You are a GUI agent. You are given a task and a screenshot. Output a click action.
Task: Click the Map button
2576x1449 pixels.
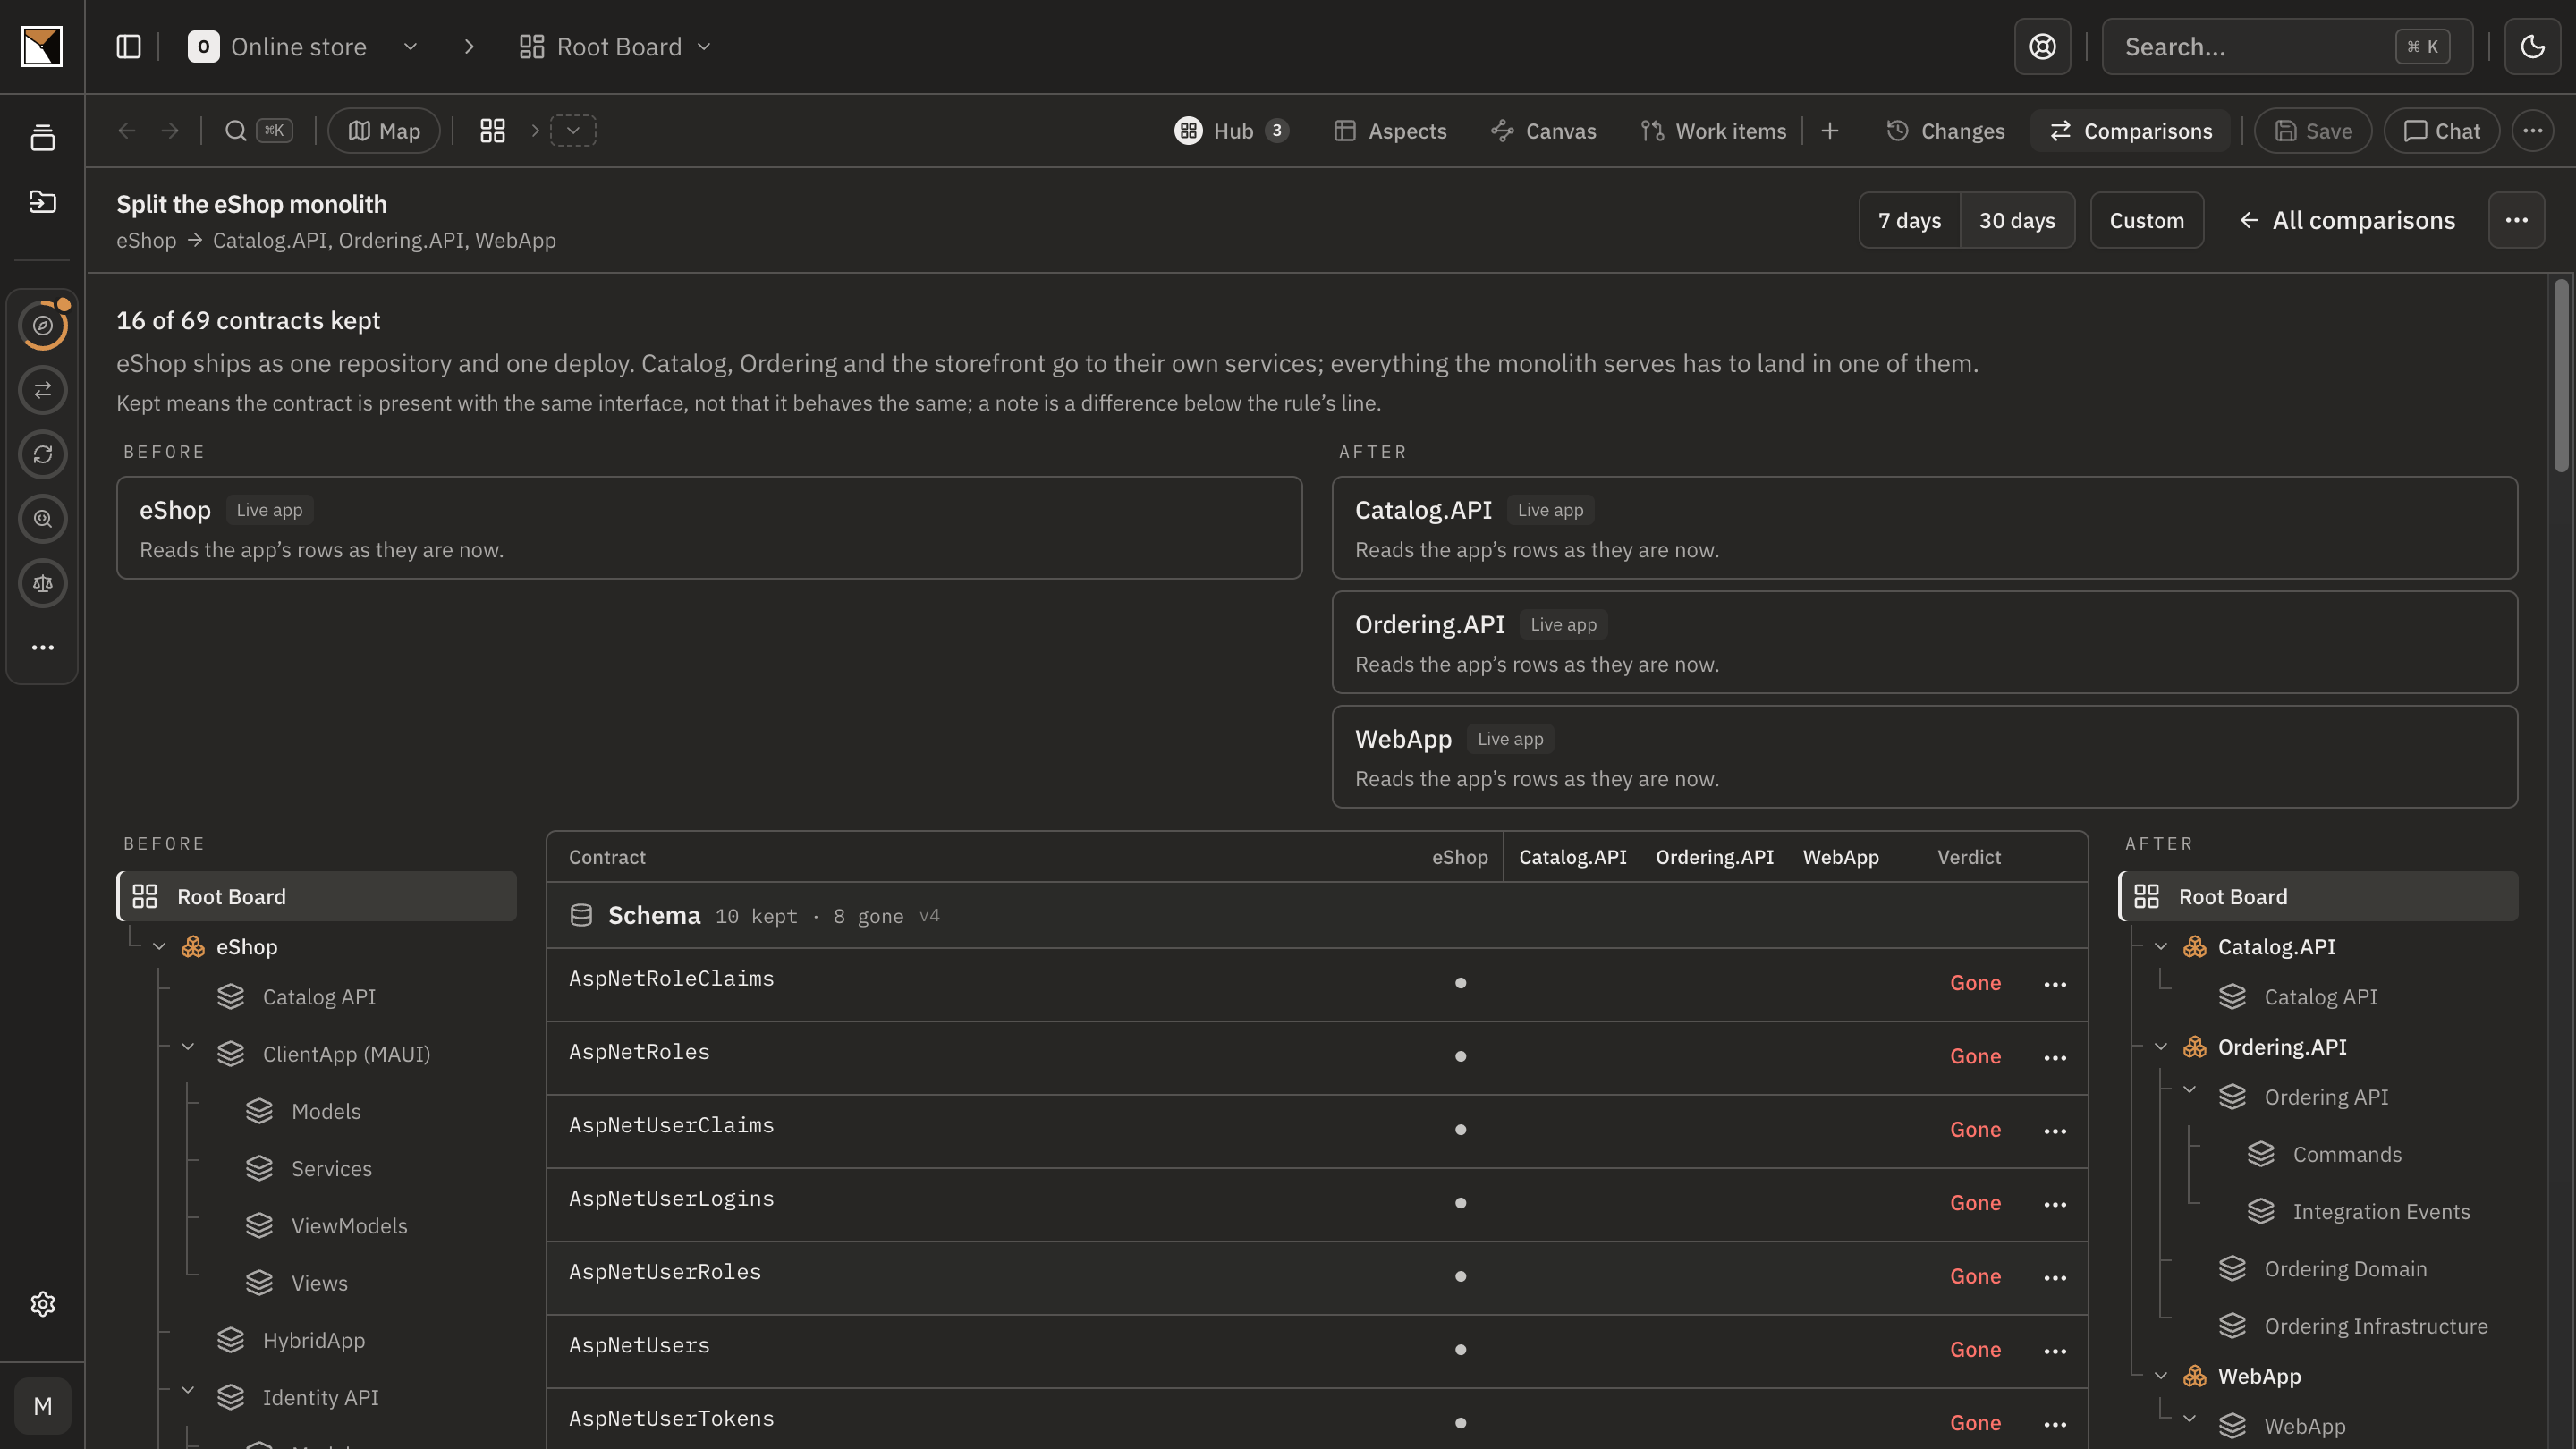point(384,131)
